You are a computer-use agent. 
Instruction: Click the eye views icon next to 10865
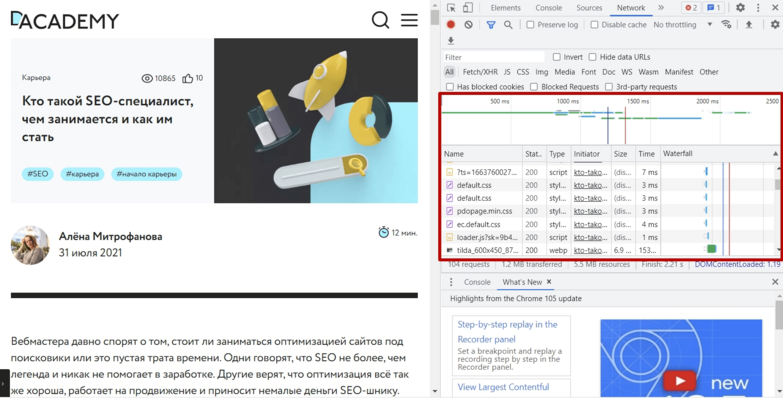click(x=147, y=78)
